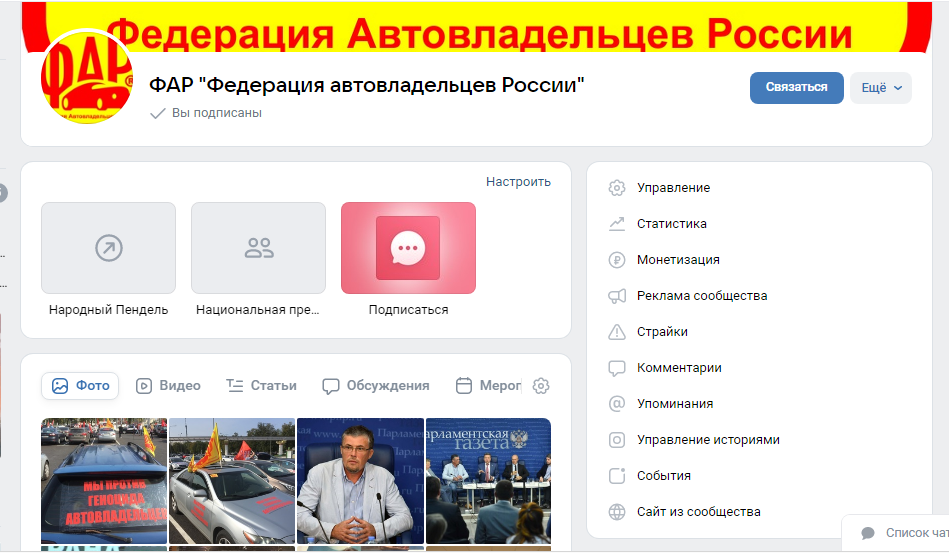Click the Сайт из сообщества globe icon
The image size is (949, 553).
[616, 512]
